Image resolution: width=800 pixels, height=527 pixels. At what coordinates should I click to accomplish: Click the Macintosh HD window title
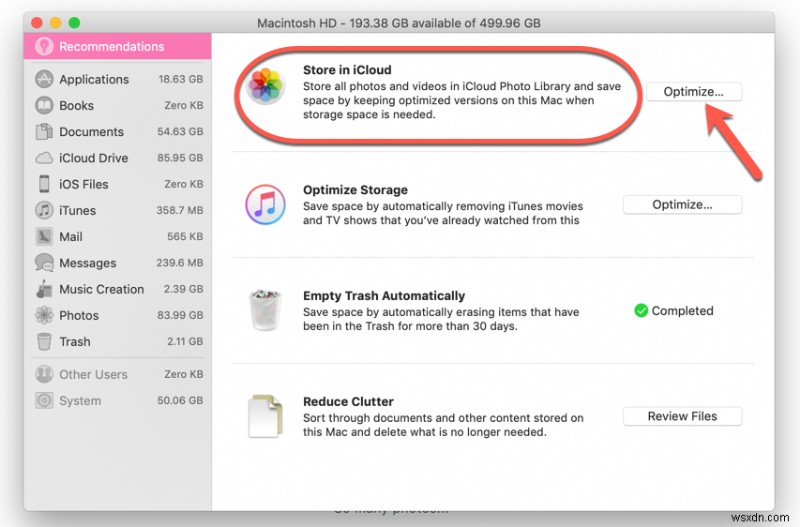point(398,23)
